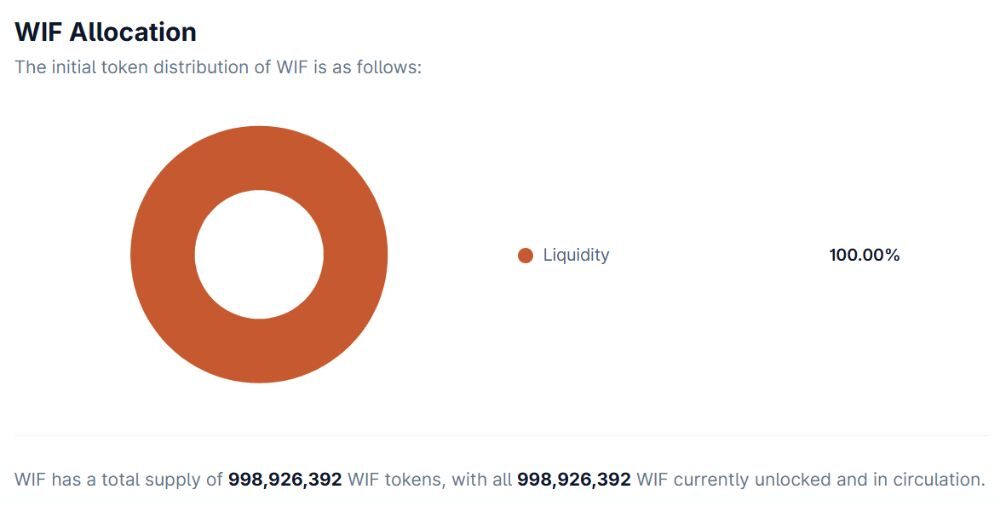Click the orange donut chart ring

coord(162,255)
